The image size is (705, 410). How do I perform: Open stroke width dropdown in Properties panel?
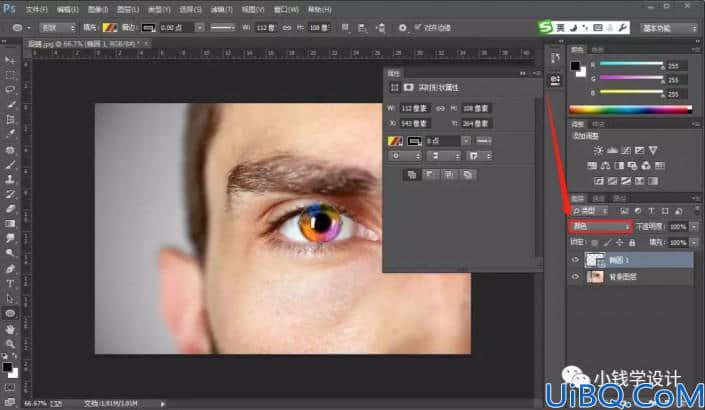click(466, 141)
